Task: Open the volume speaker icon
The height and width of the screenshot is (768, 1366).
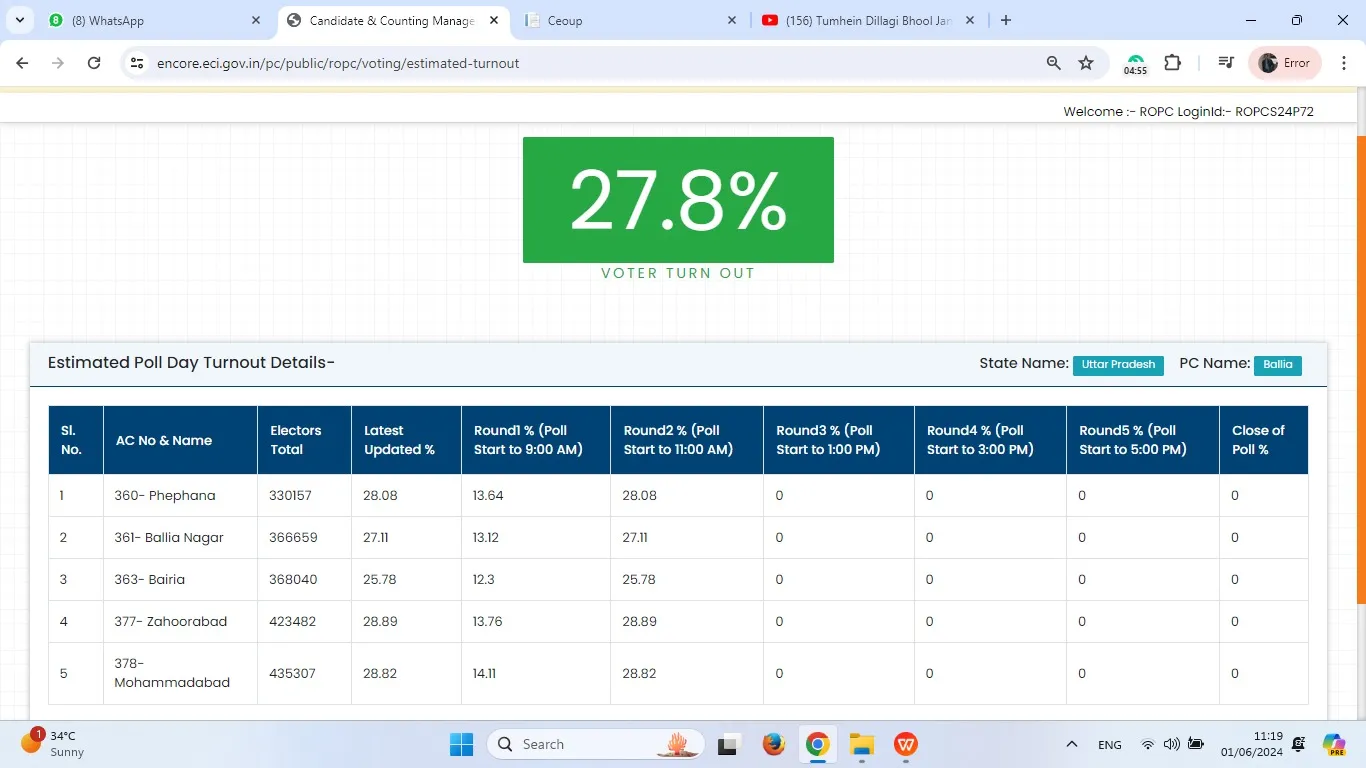Action: [x=1171, y=745]
